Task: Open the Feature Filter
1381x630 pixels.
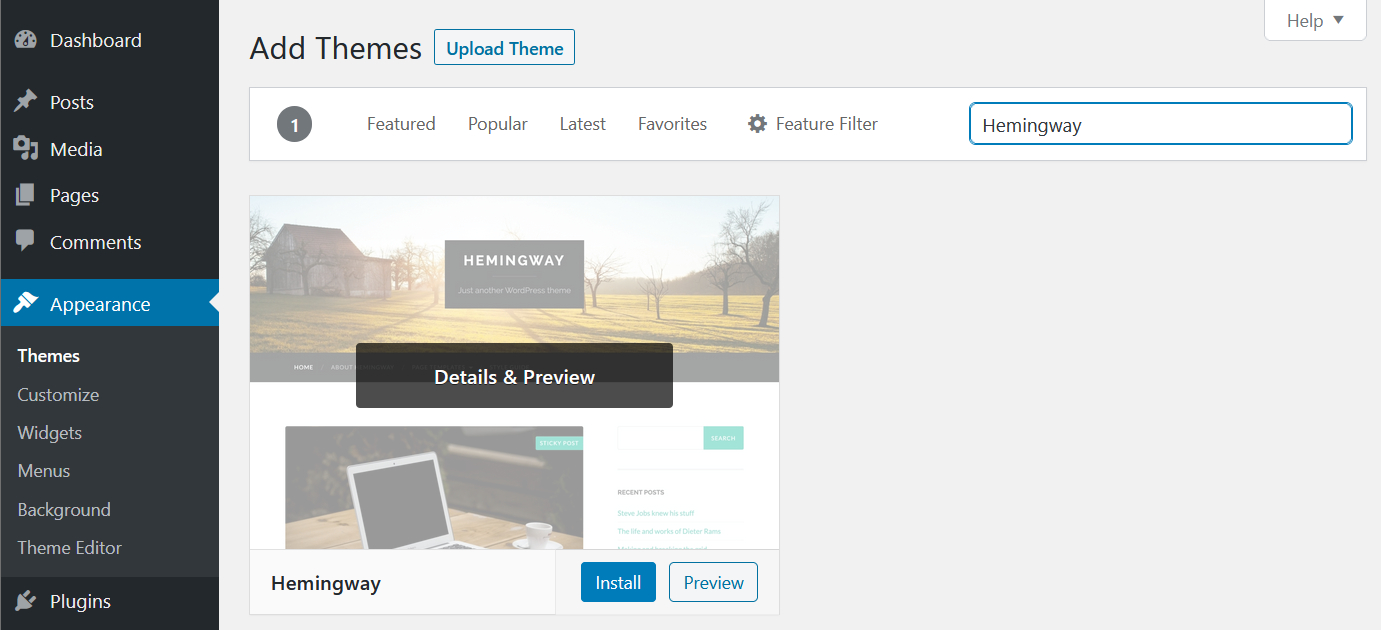Action: (x=813, y=124)
